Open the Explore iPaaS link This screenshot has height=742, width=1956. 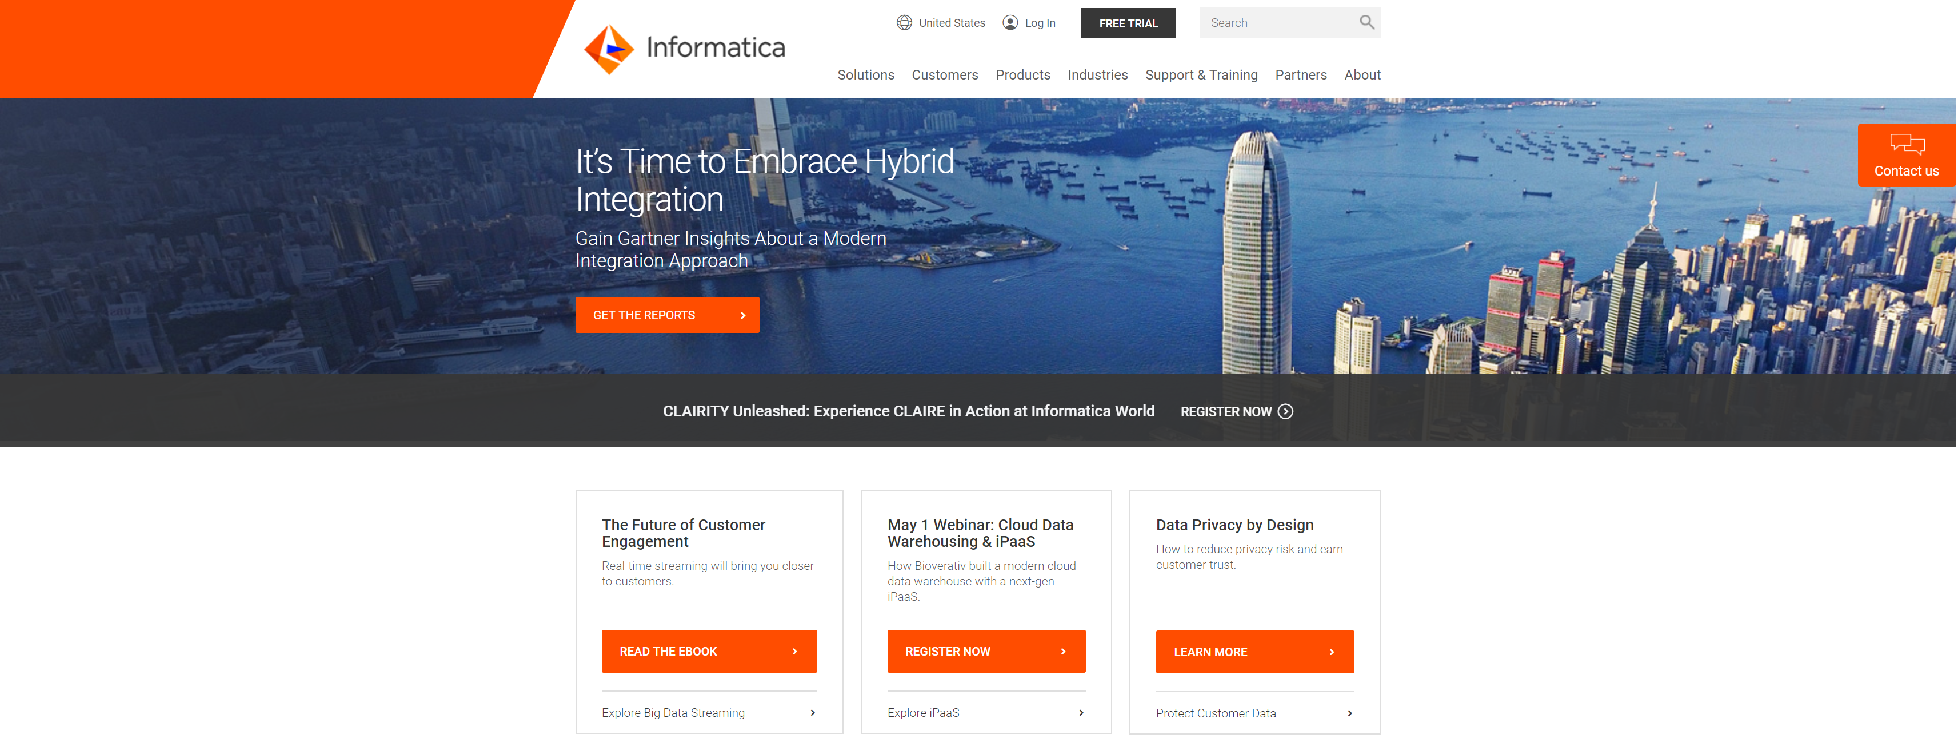tap(924, 713)
